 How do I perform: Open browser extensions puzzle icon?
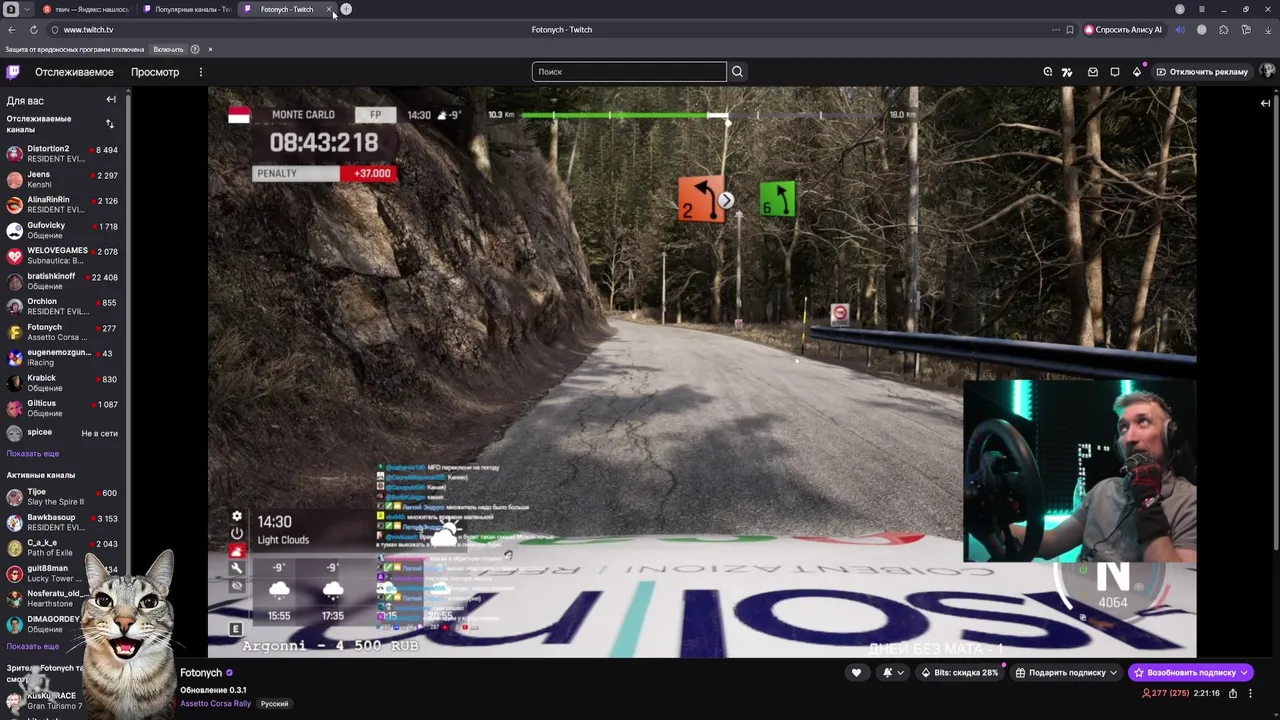(1223, 30)
